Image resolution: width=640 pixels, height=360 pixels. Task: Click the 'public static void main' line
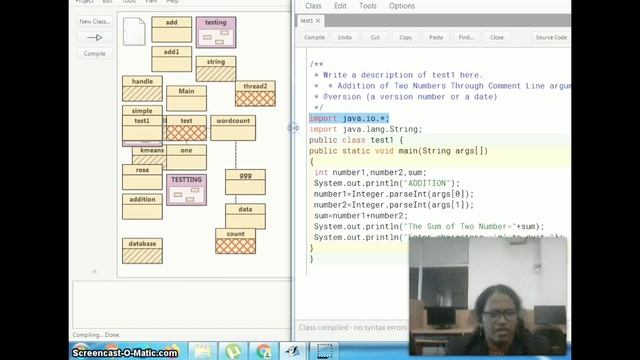pos(398,151)
